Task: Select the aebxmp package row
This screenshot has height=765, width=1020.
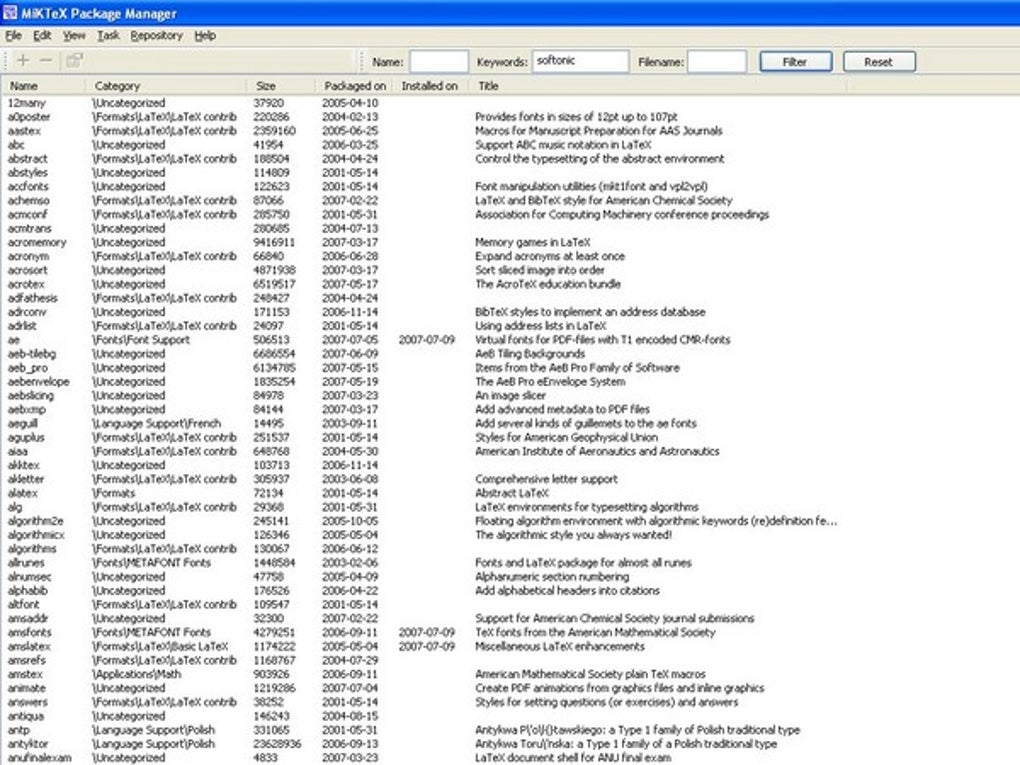Action: [423, 410]
